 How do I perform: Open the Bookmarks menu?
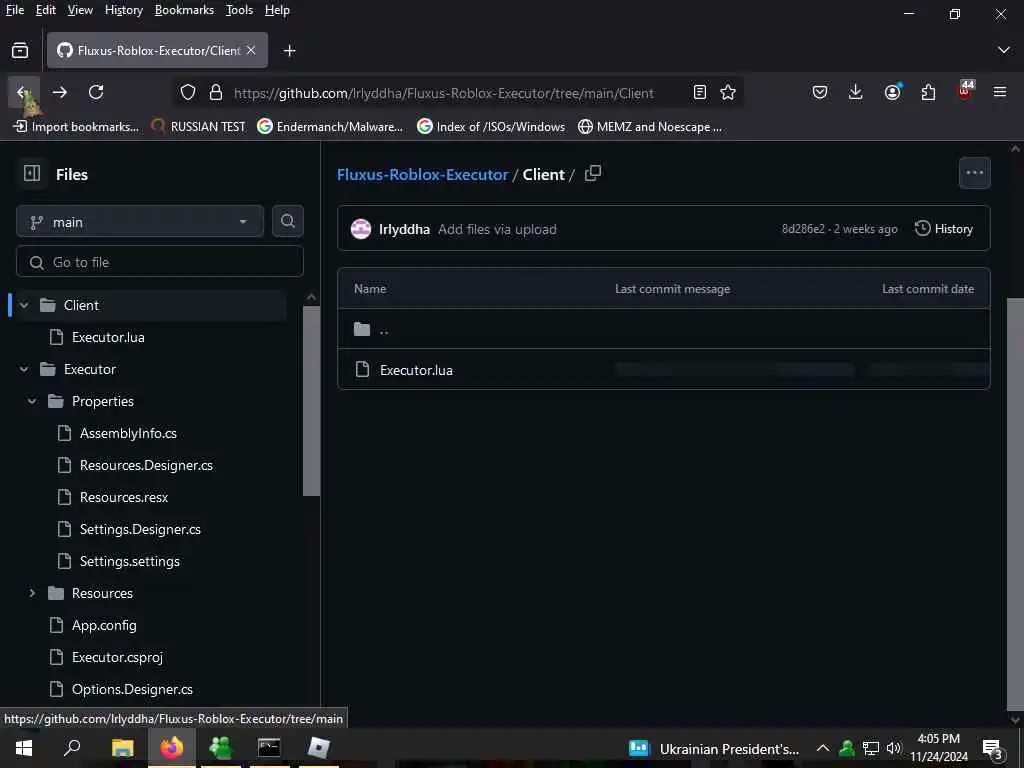184,10
